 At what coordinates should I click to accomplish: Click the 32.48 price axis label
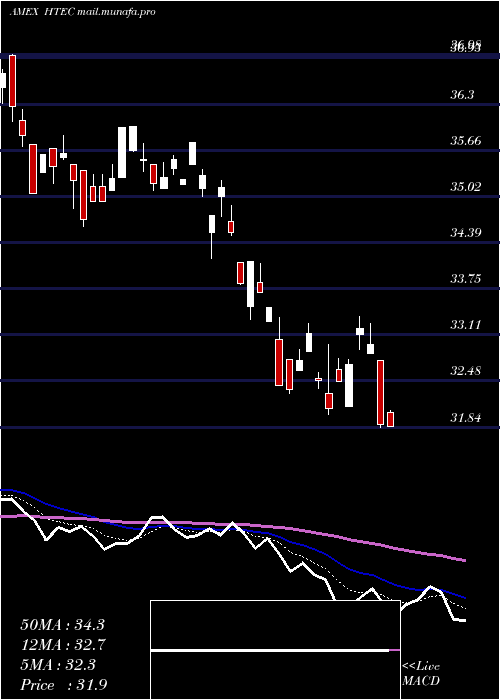coord(466,371)
